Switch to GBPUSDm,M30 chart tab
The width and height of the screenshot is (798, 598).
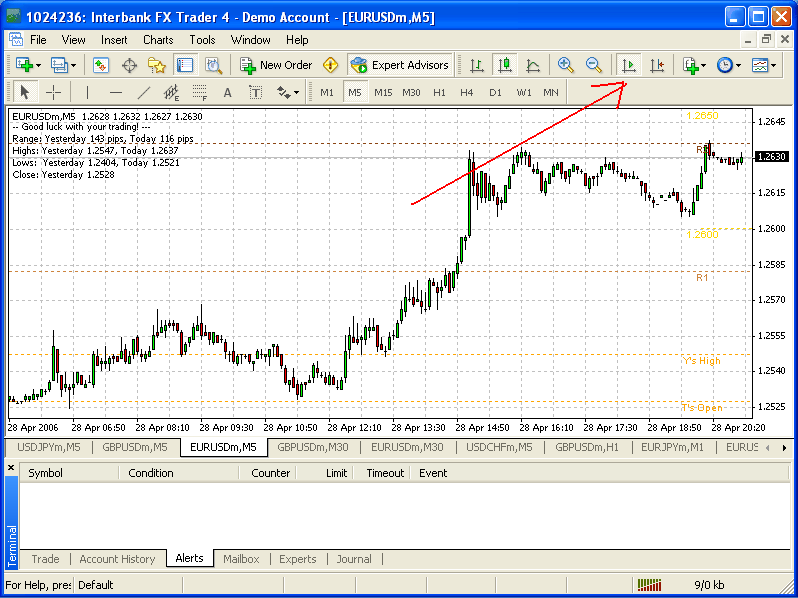[x=313, y=447]
